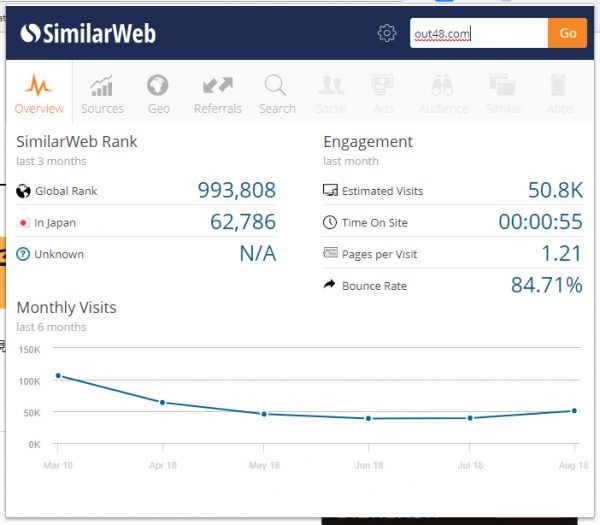Viewport: 600px width, 525px height.
Task: Open the Apps tab
Action: tap(559, 95)
